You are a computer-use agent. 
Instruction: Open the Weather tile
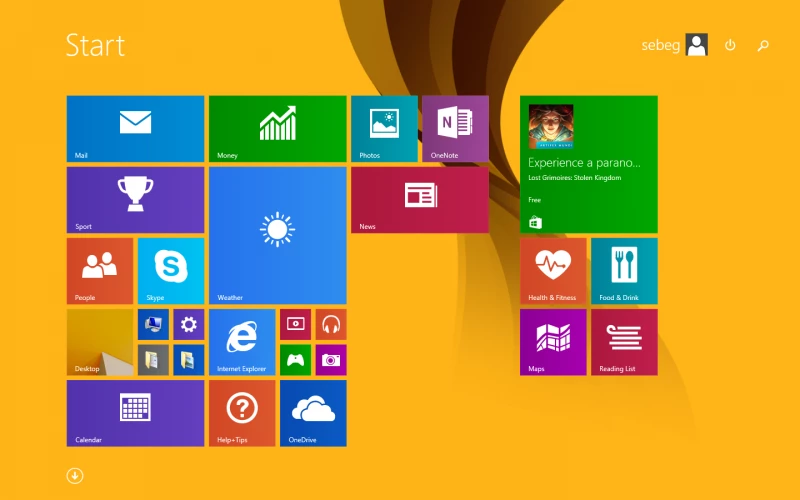(278, 235)
